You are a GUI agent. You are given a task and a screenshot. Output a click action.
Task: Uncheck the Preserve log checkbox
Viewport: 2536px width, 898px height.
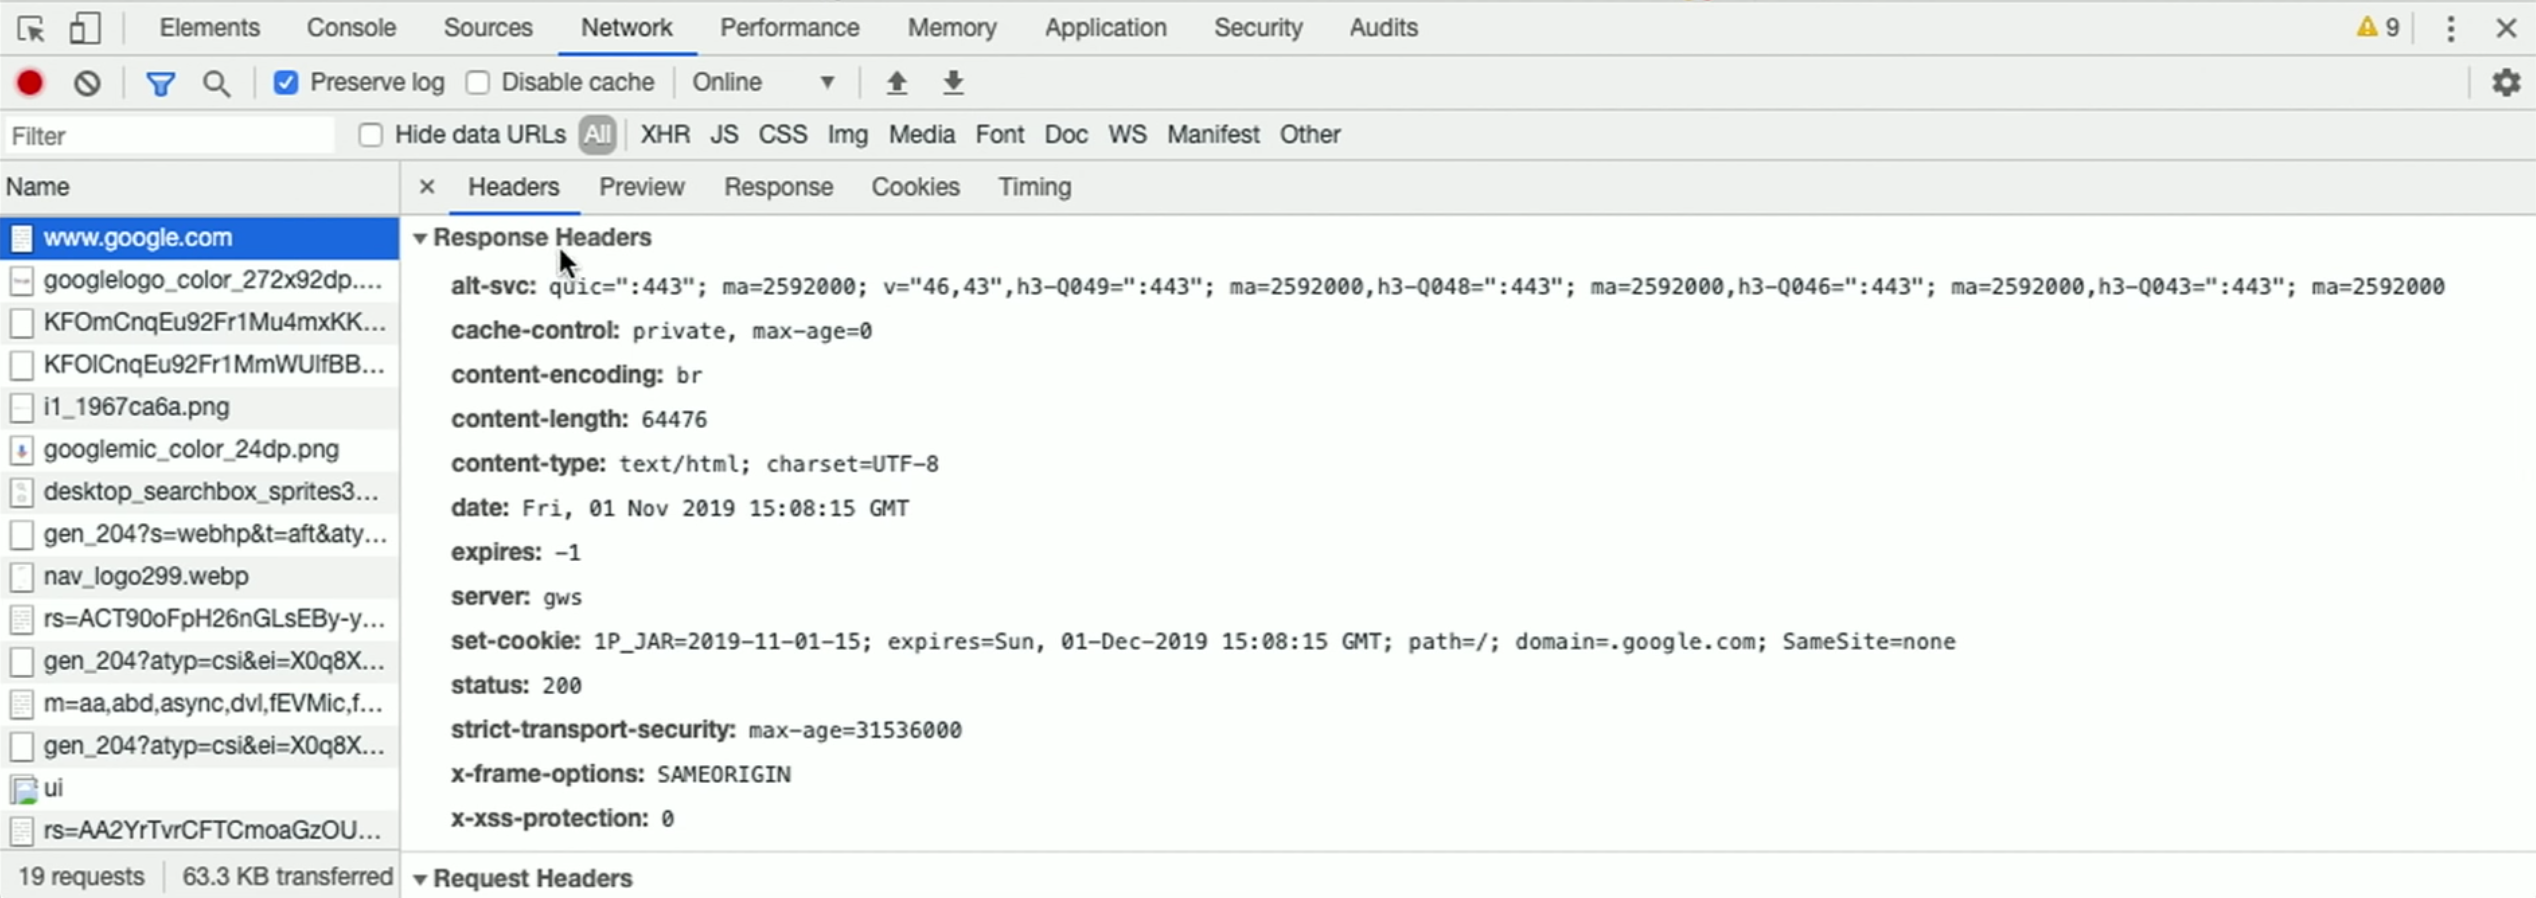[286, 83]
